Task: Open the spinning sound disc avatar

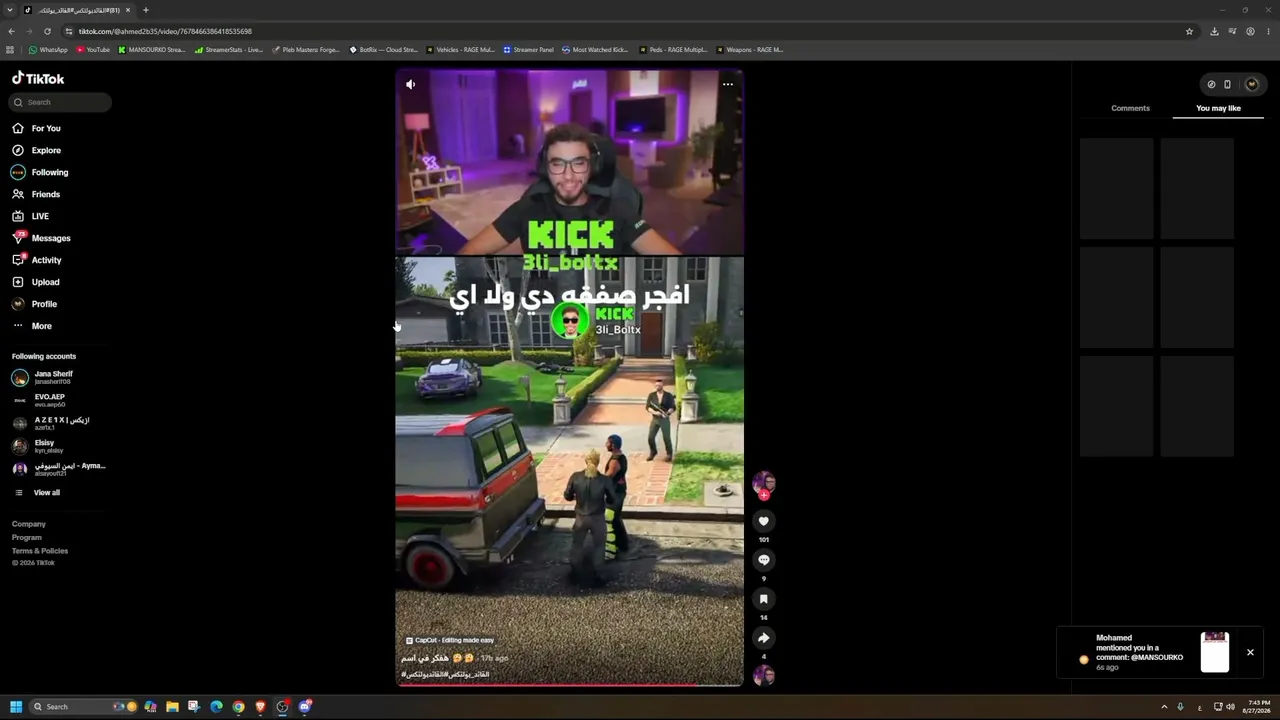Action: coord(764,676)
